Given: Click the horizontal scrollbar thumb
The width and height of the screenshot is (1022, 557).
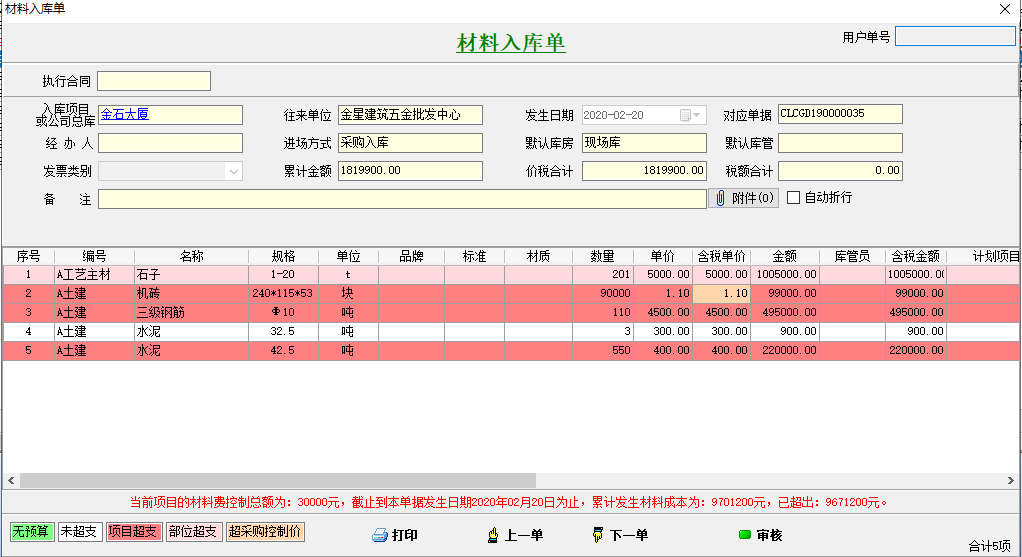Looking at the screenshot, I should pos(278,481).
